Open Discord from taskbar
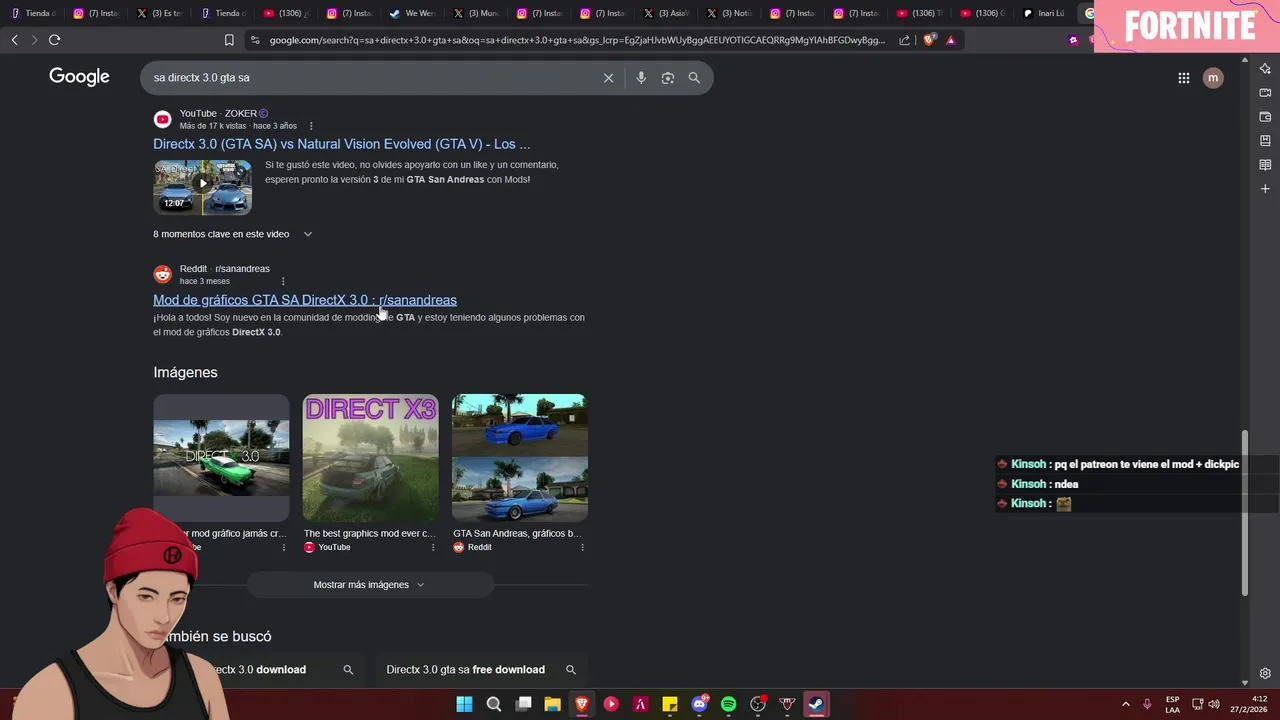This screenshot has width=1280, height=720. click(x=699, y=704)
